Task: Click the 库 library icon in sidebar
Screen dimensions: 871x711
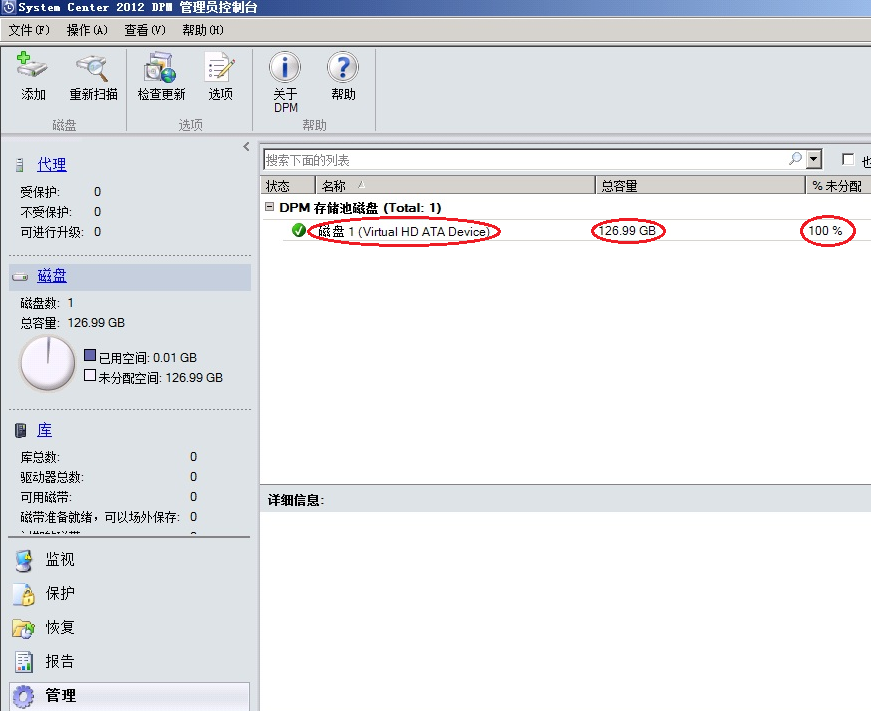Action: pyautogui.click(x=21, y=430)
